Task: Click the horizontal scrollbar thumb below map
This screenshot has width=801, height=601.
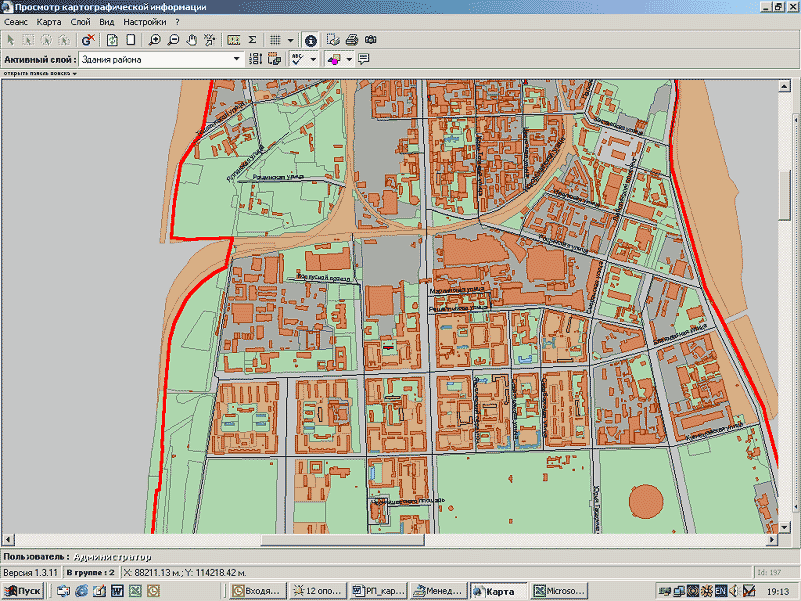Action: click(x=342, y=540)
